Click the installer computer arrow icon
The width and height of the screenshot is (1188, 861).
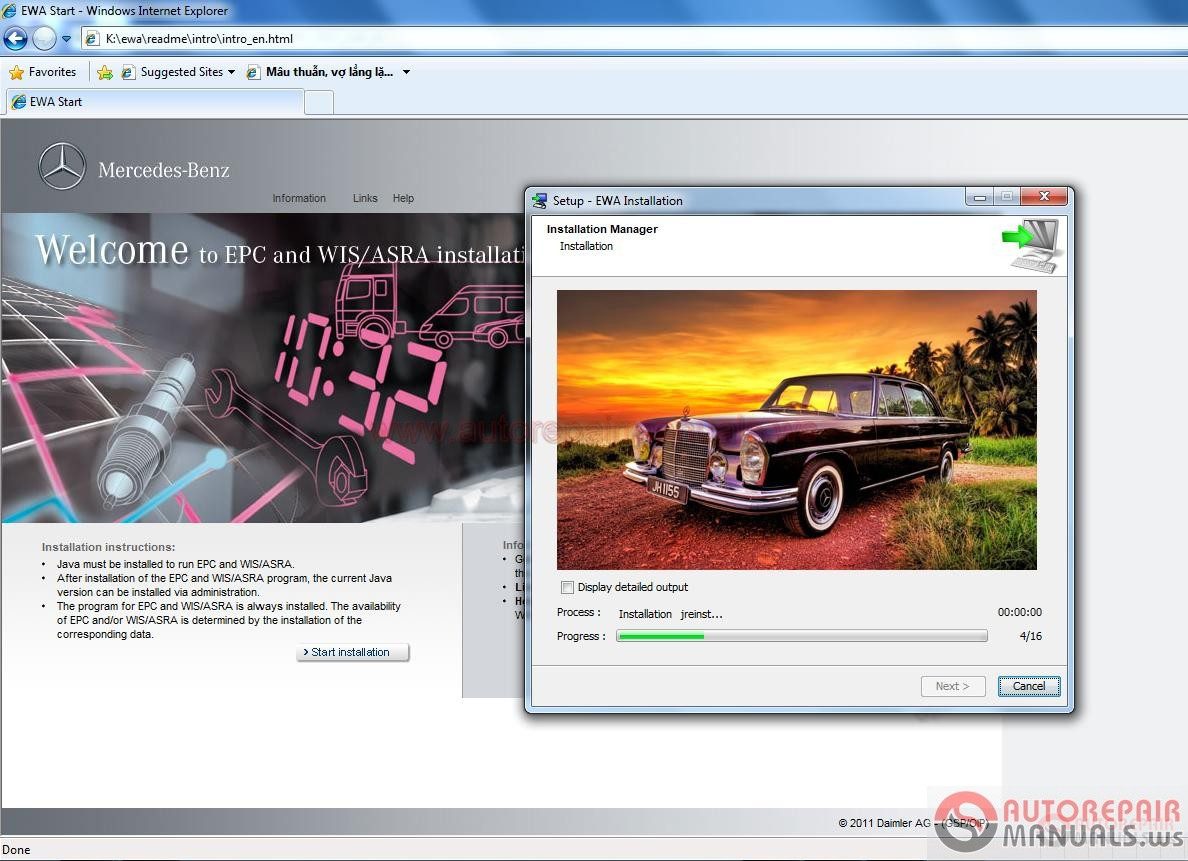pyautogui.click(x=1030, y=245)
